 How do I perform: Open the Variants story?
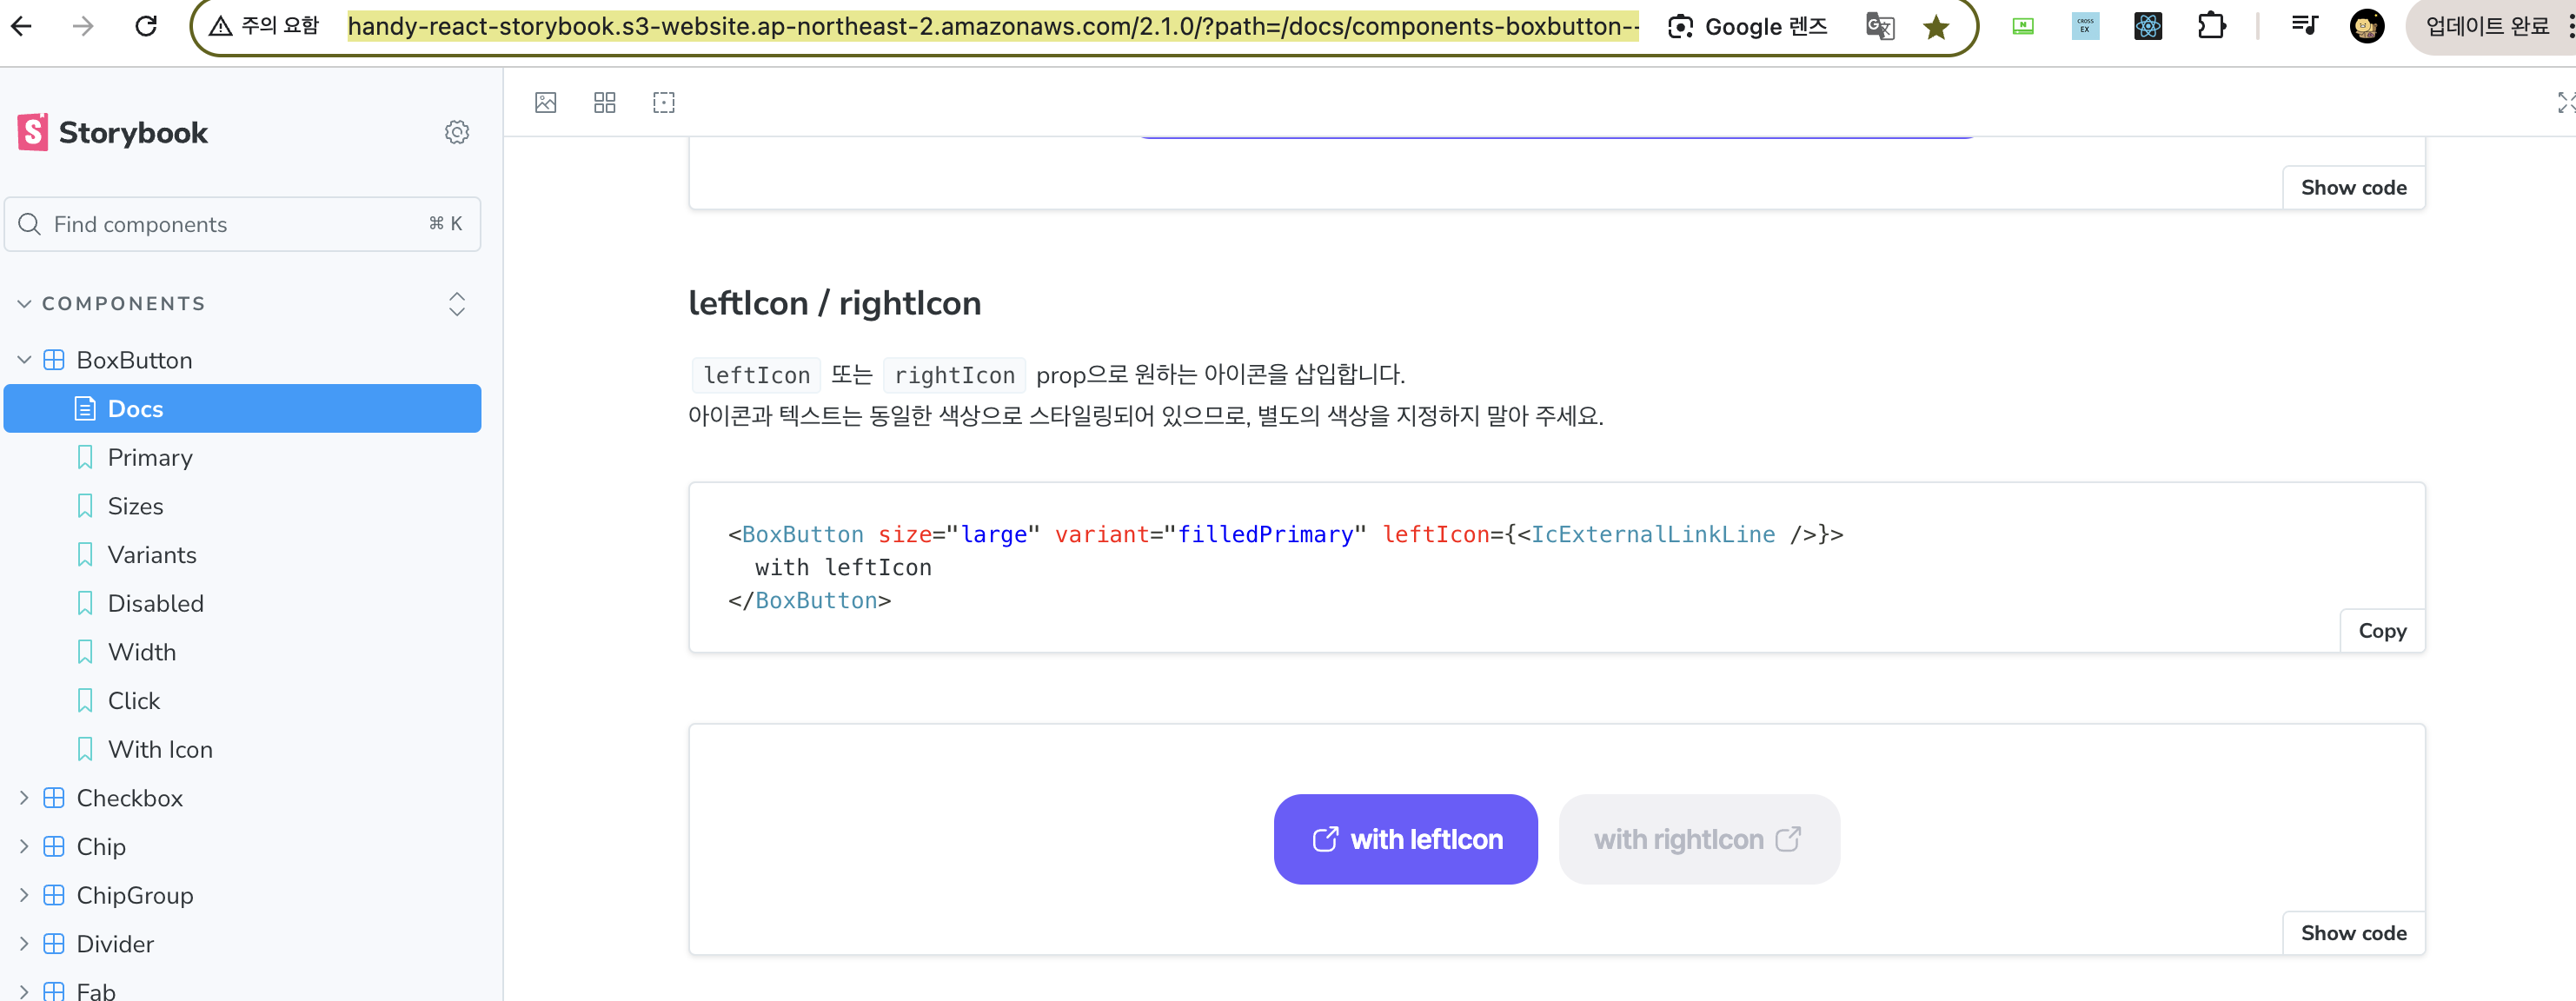tap(152, 554)
